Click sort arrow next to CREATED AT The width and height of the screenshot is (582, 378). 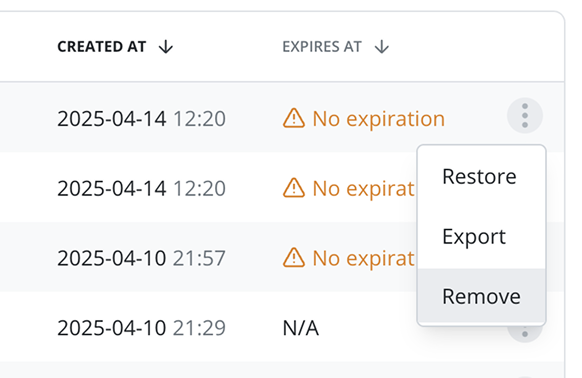[x=166, y=47]
